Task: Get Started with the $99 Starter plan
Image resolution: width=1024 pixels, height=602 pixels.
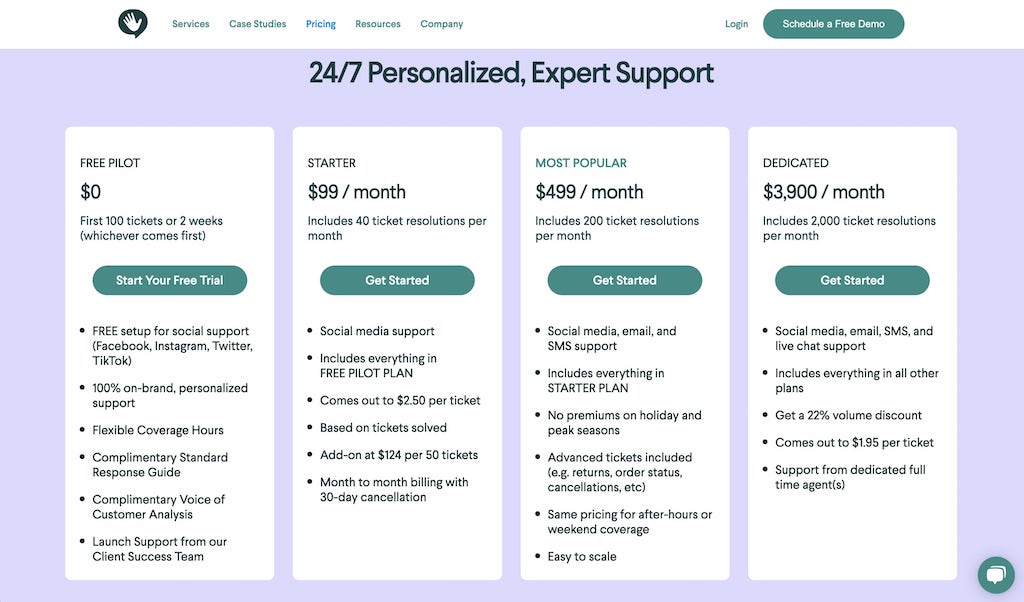Action: pos(397,280)
